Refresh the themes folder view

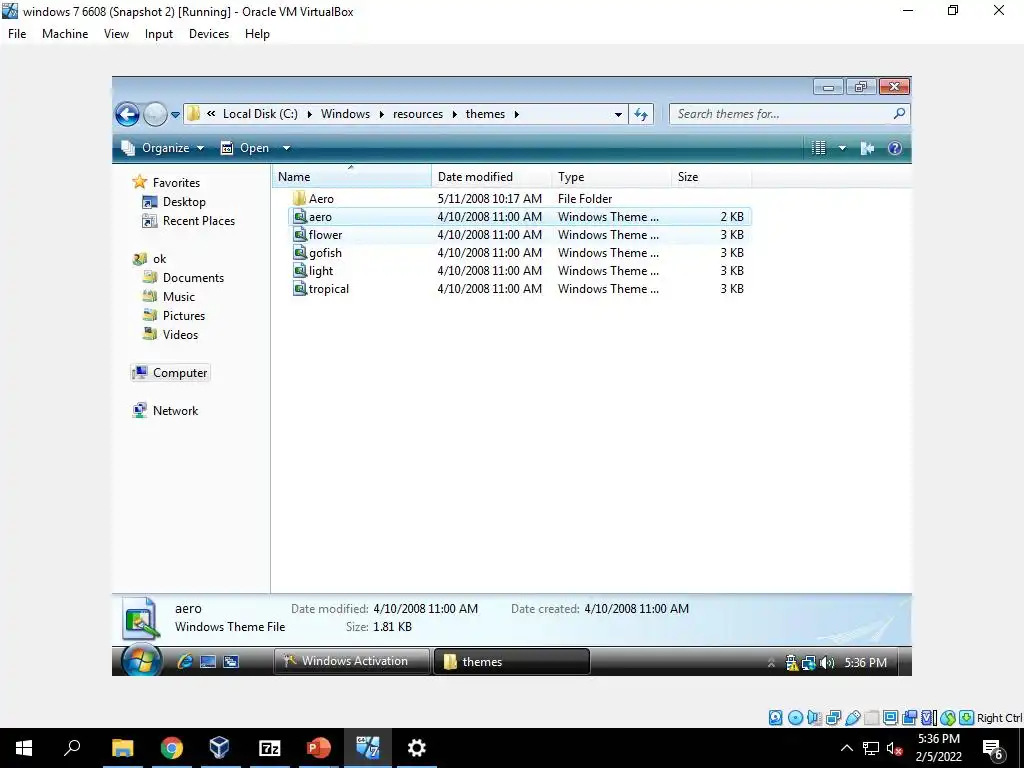click(641, 114)
